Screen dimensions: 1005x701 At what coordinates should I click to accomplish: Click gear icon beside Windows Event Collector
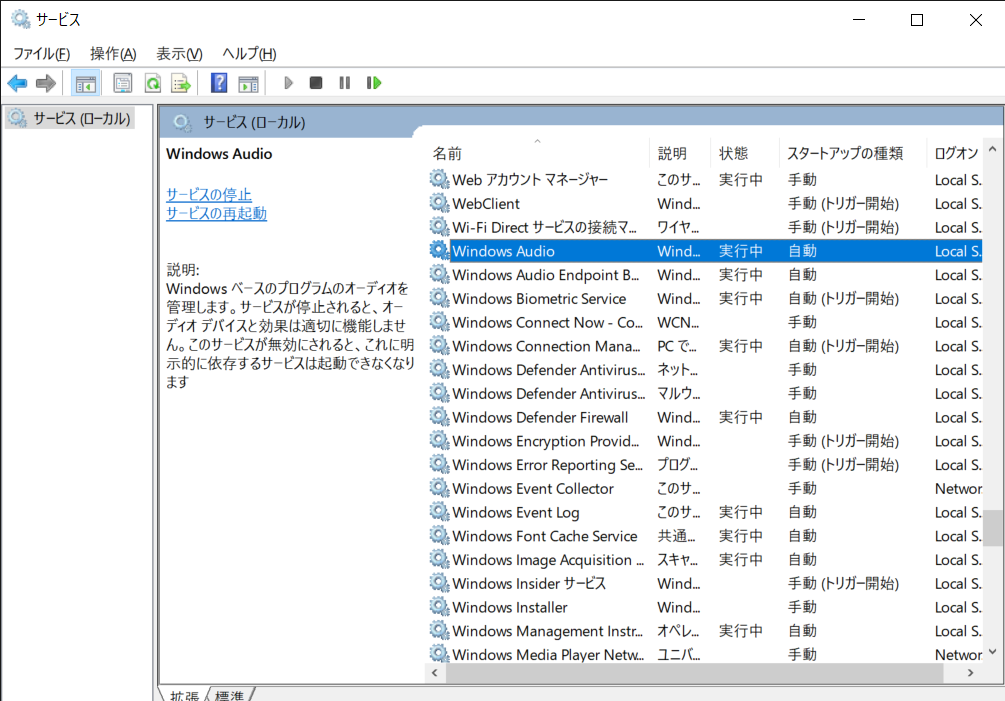439,488
